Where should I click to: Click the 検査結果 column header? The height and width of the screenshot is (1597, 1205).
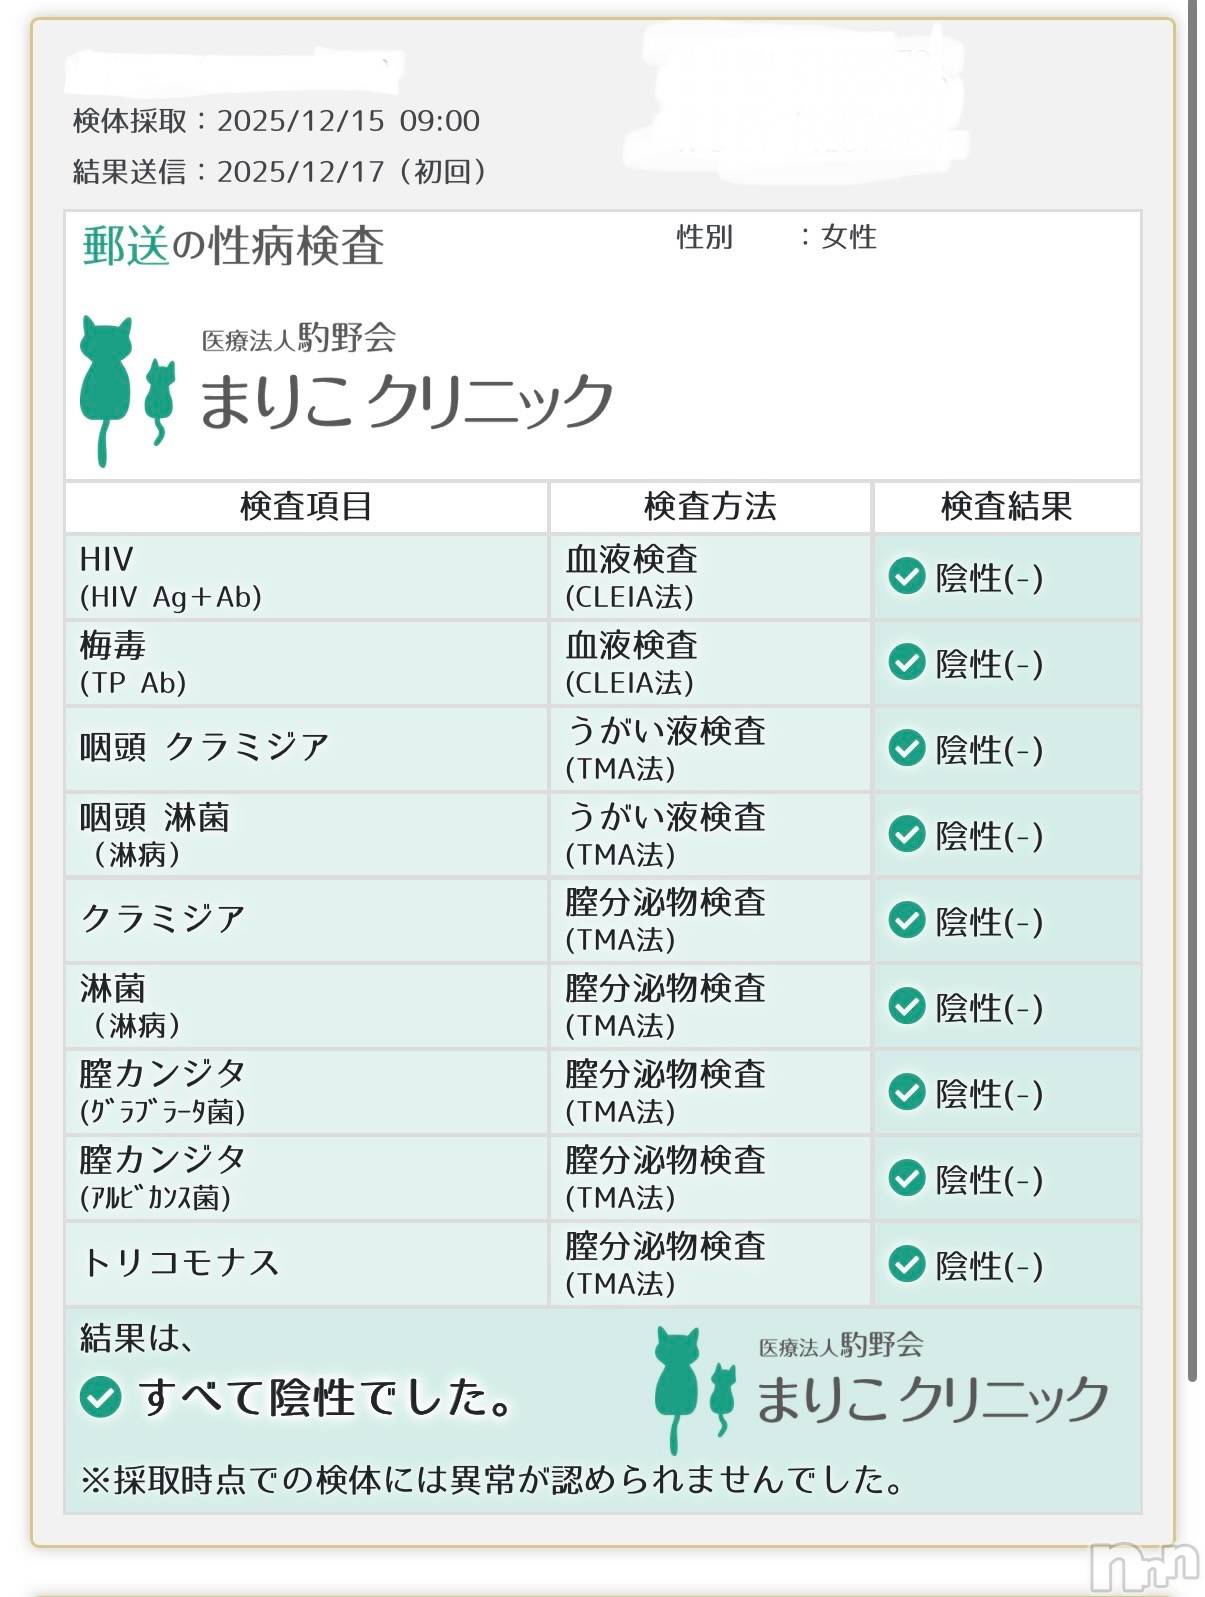tap(1007, 507)
